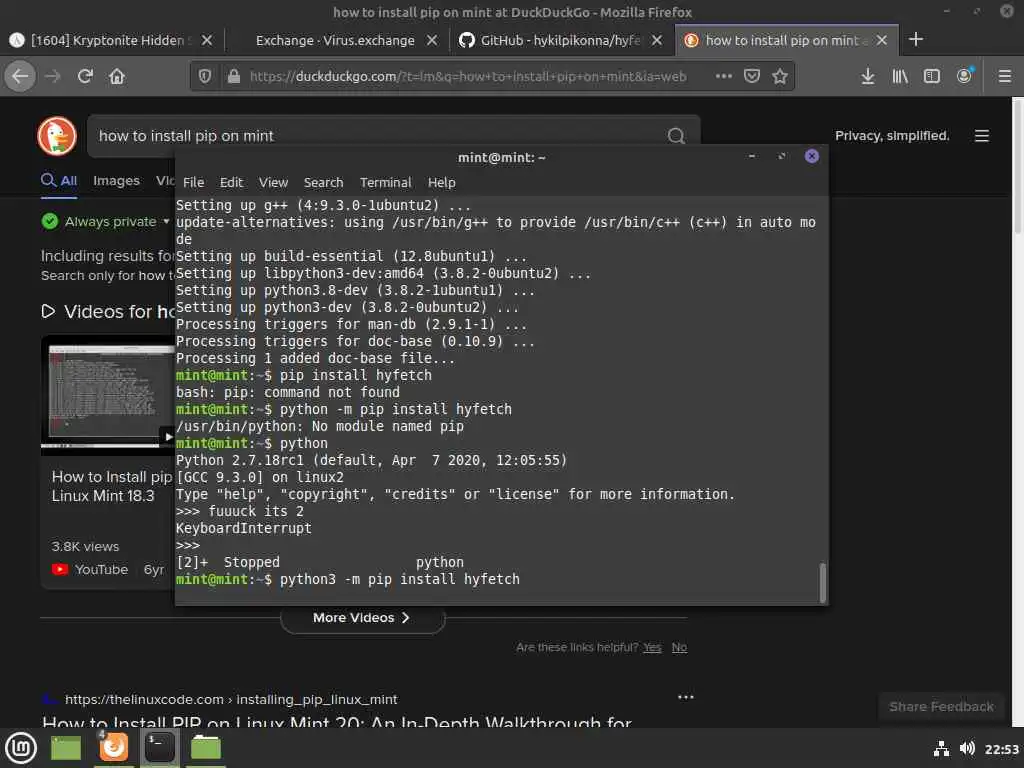Close the GitHub hykilpikonna tab

(x=657, y=40)
